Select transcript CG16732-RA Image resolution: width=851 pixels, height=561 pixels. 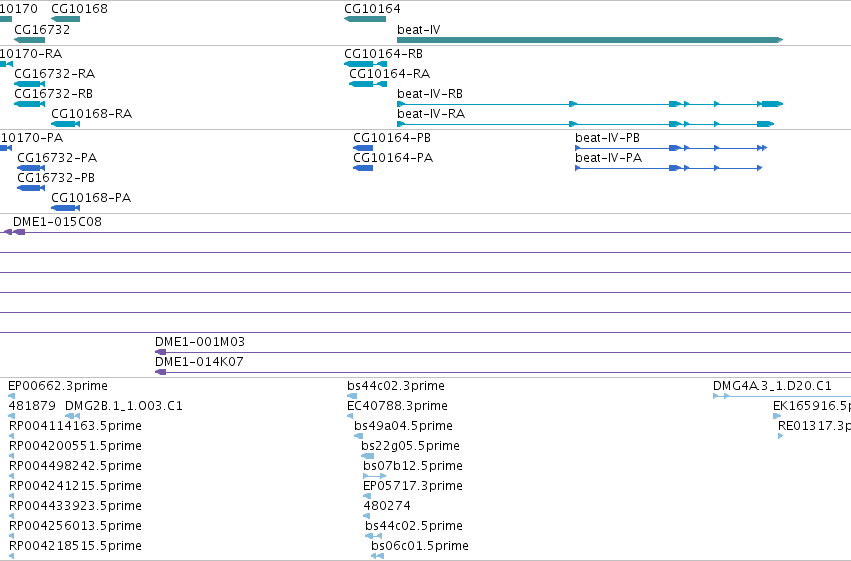29,84
